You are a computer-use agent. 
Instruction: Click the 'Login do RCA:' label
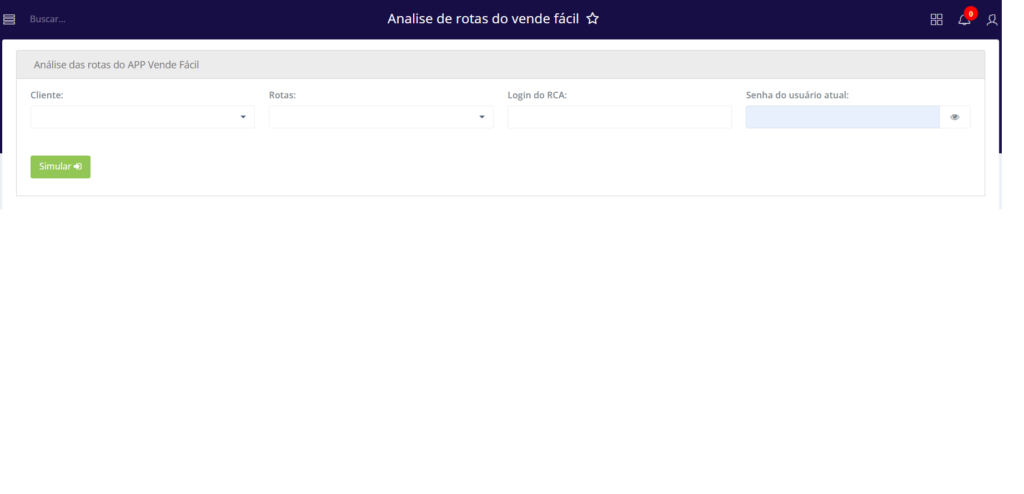click(537, 95)
